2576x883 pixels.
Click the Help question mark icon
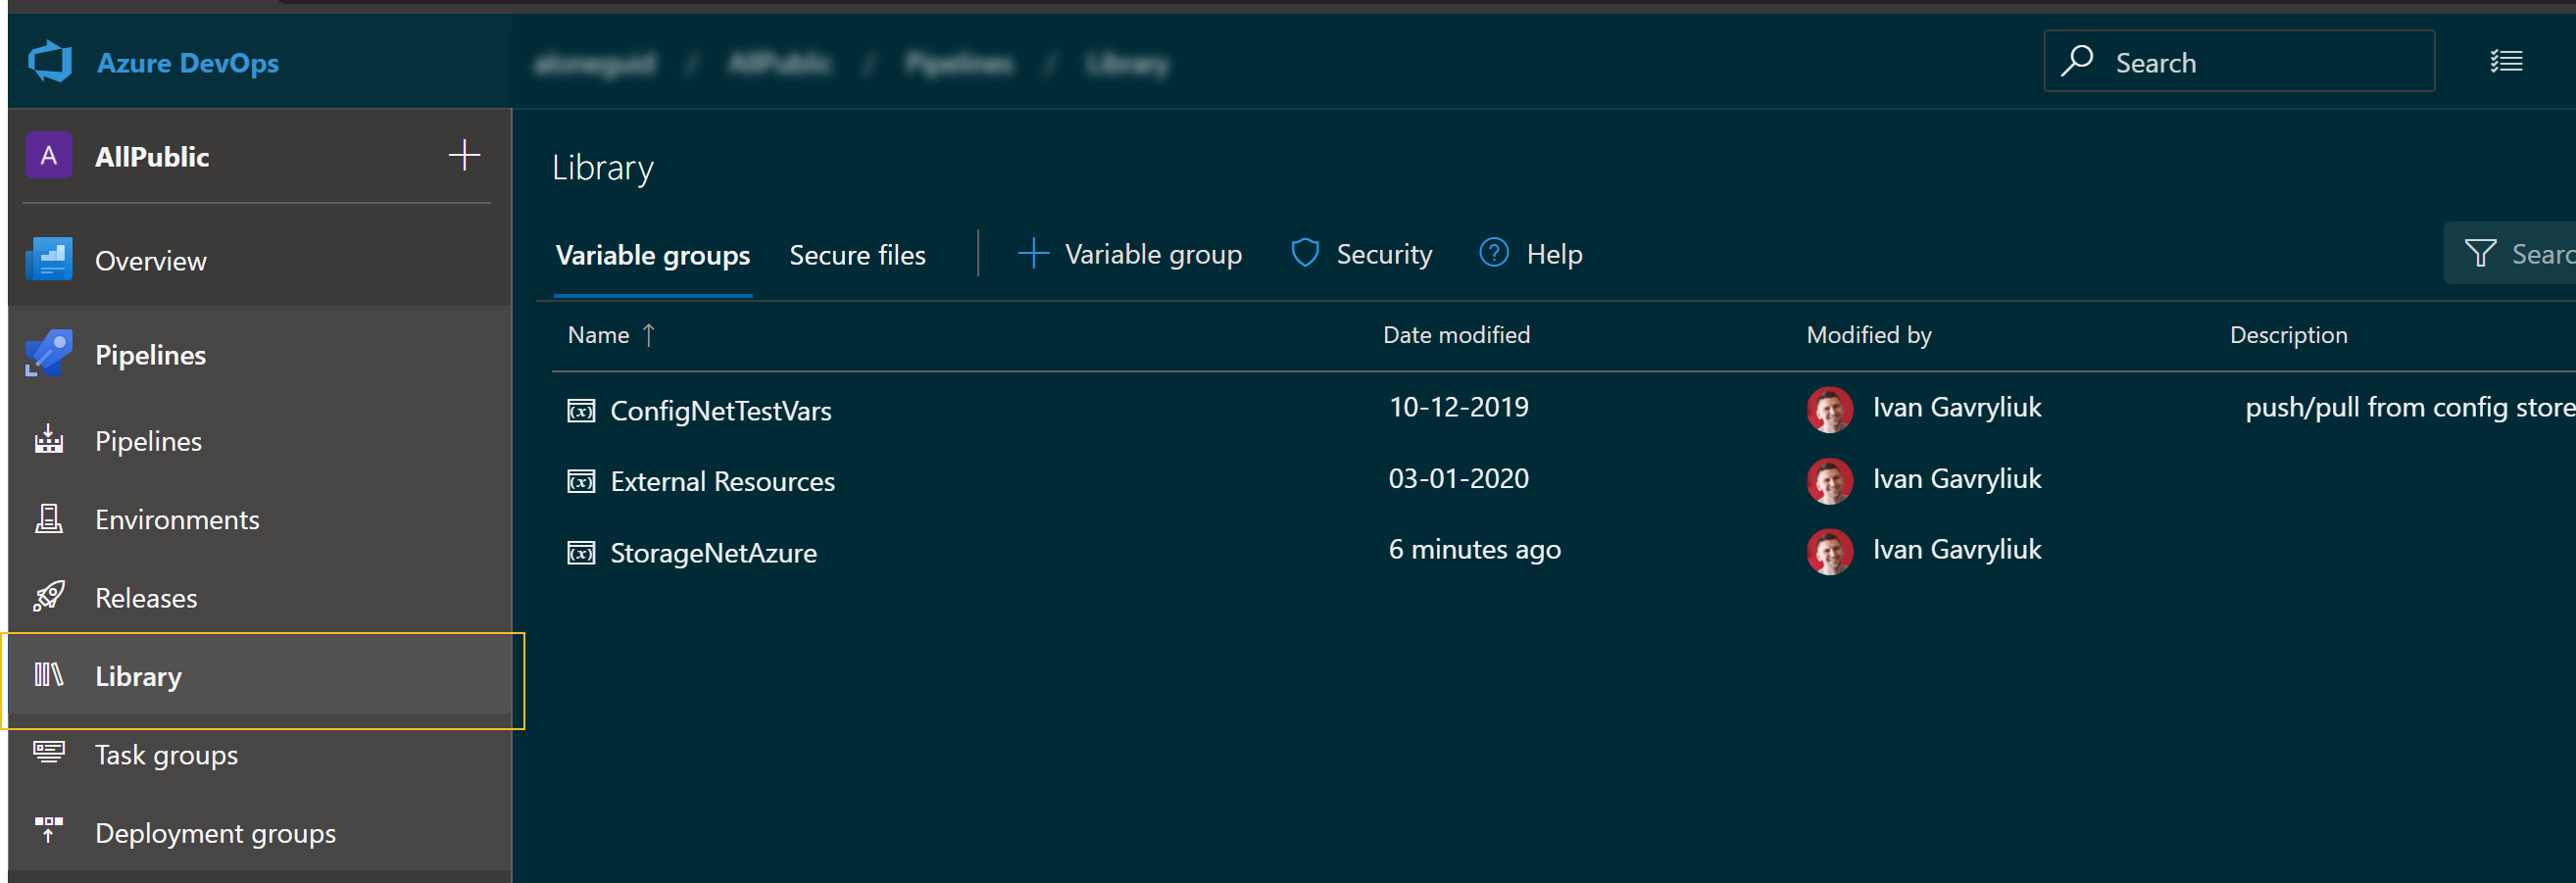coord(1494,253)
